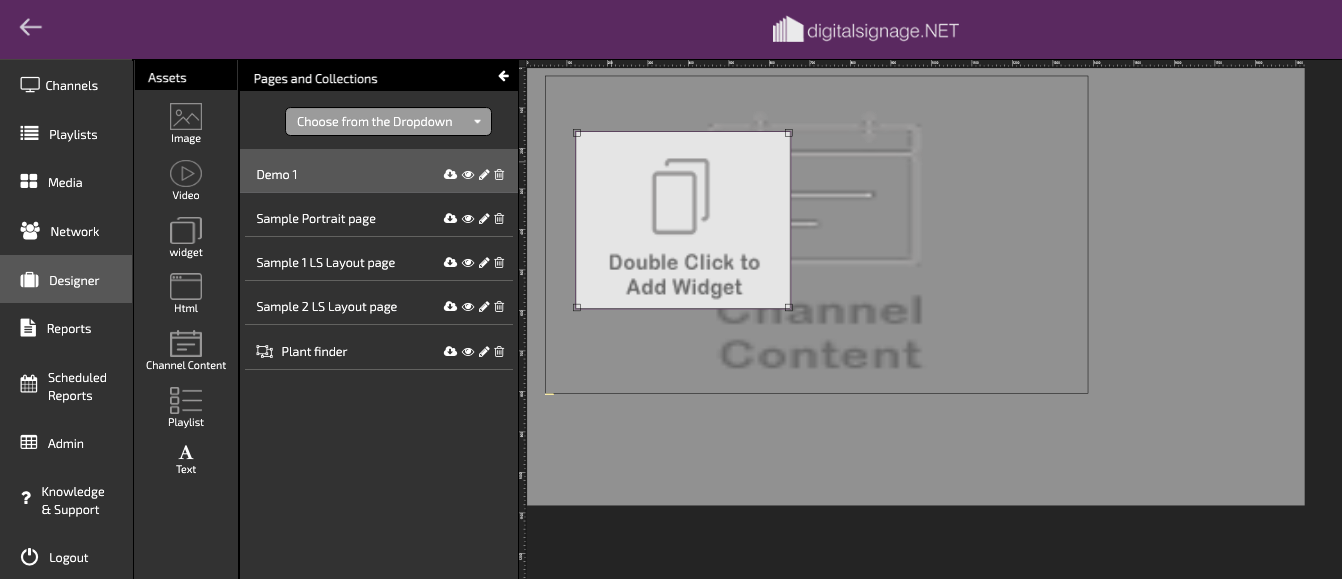Screen dimensions: 1342x579
Task: Edit the Sample Portrait page with pencil
Action: (484, 219)
